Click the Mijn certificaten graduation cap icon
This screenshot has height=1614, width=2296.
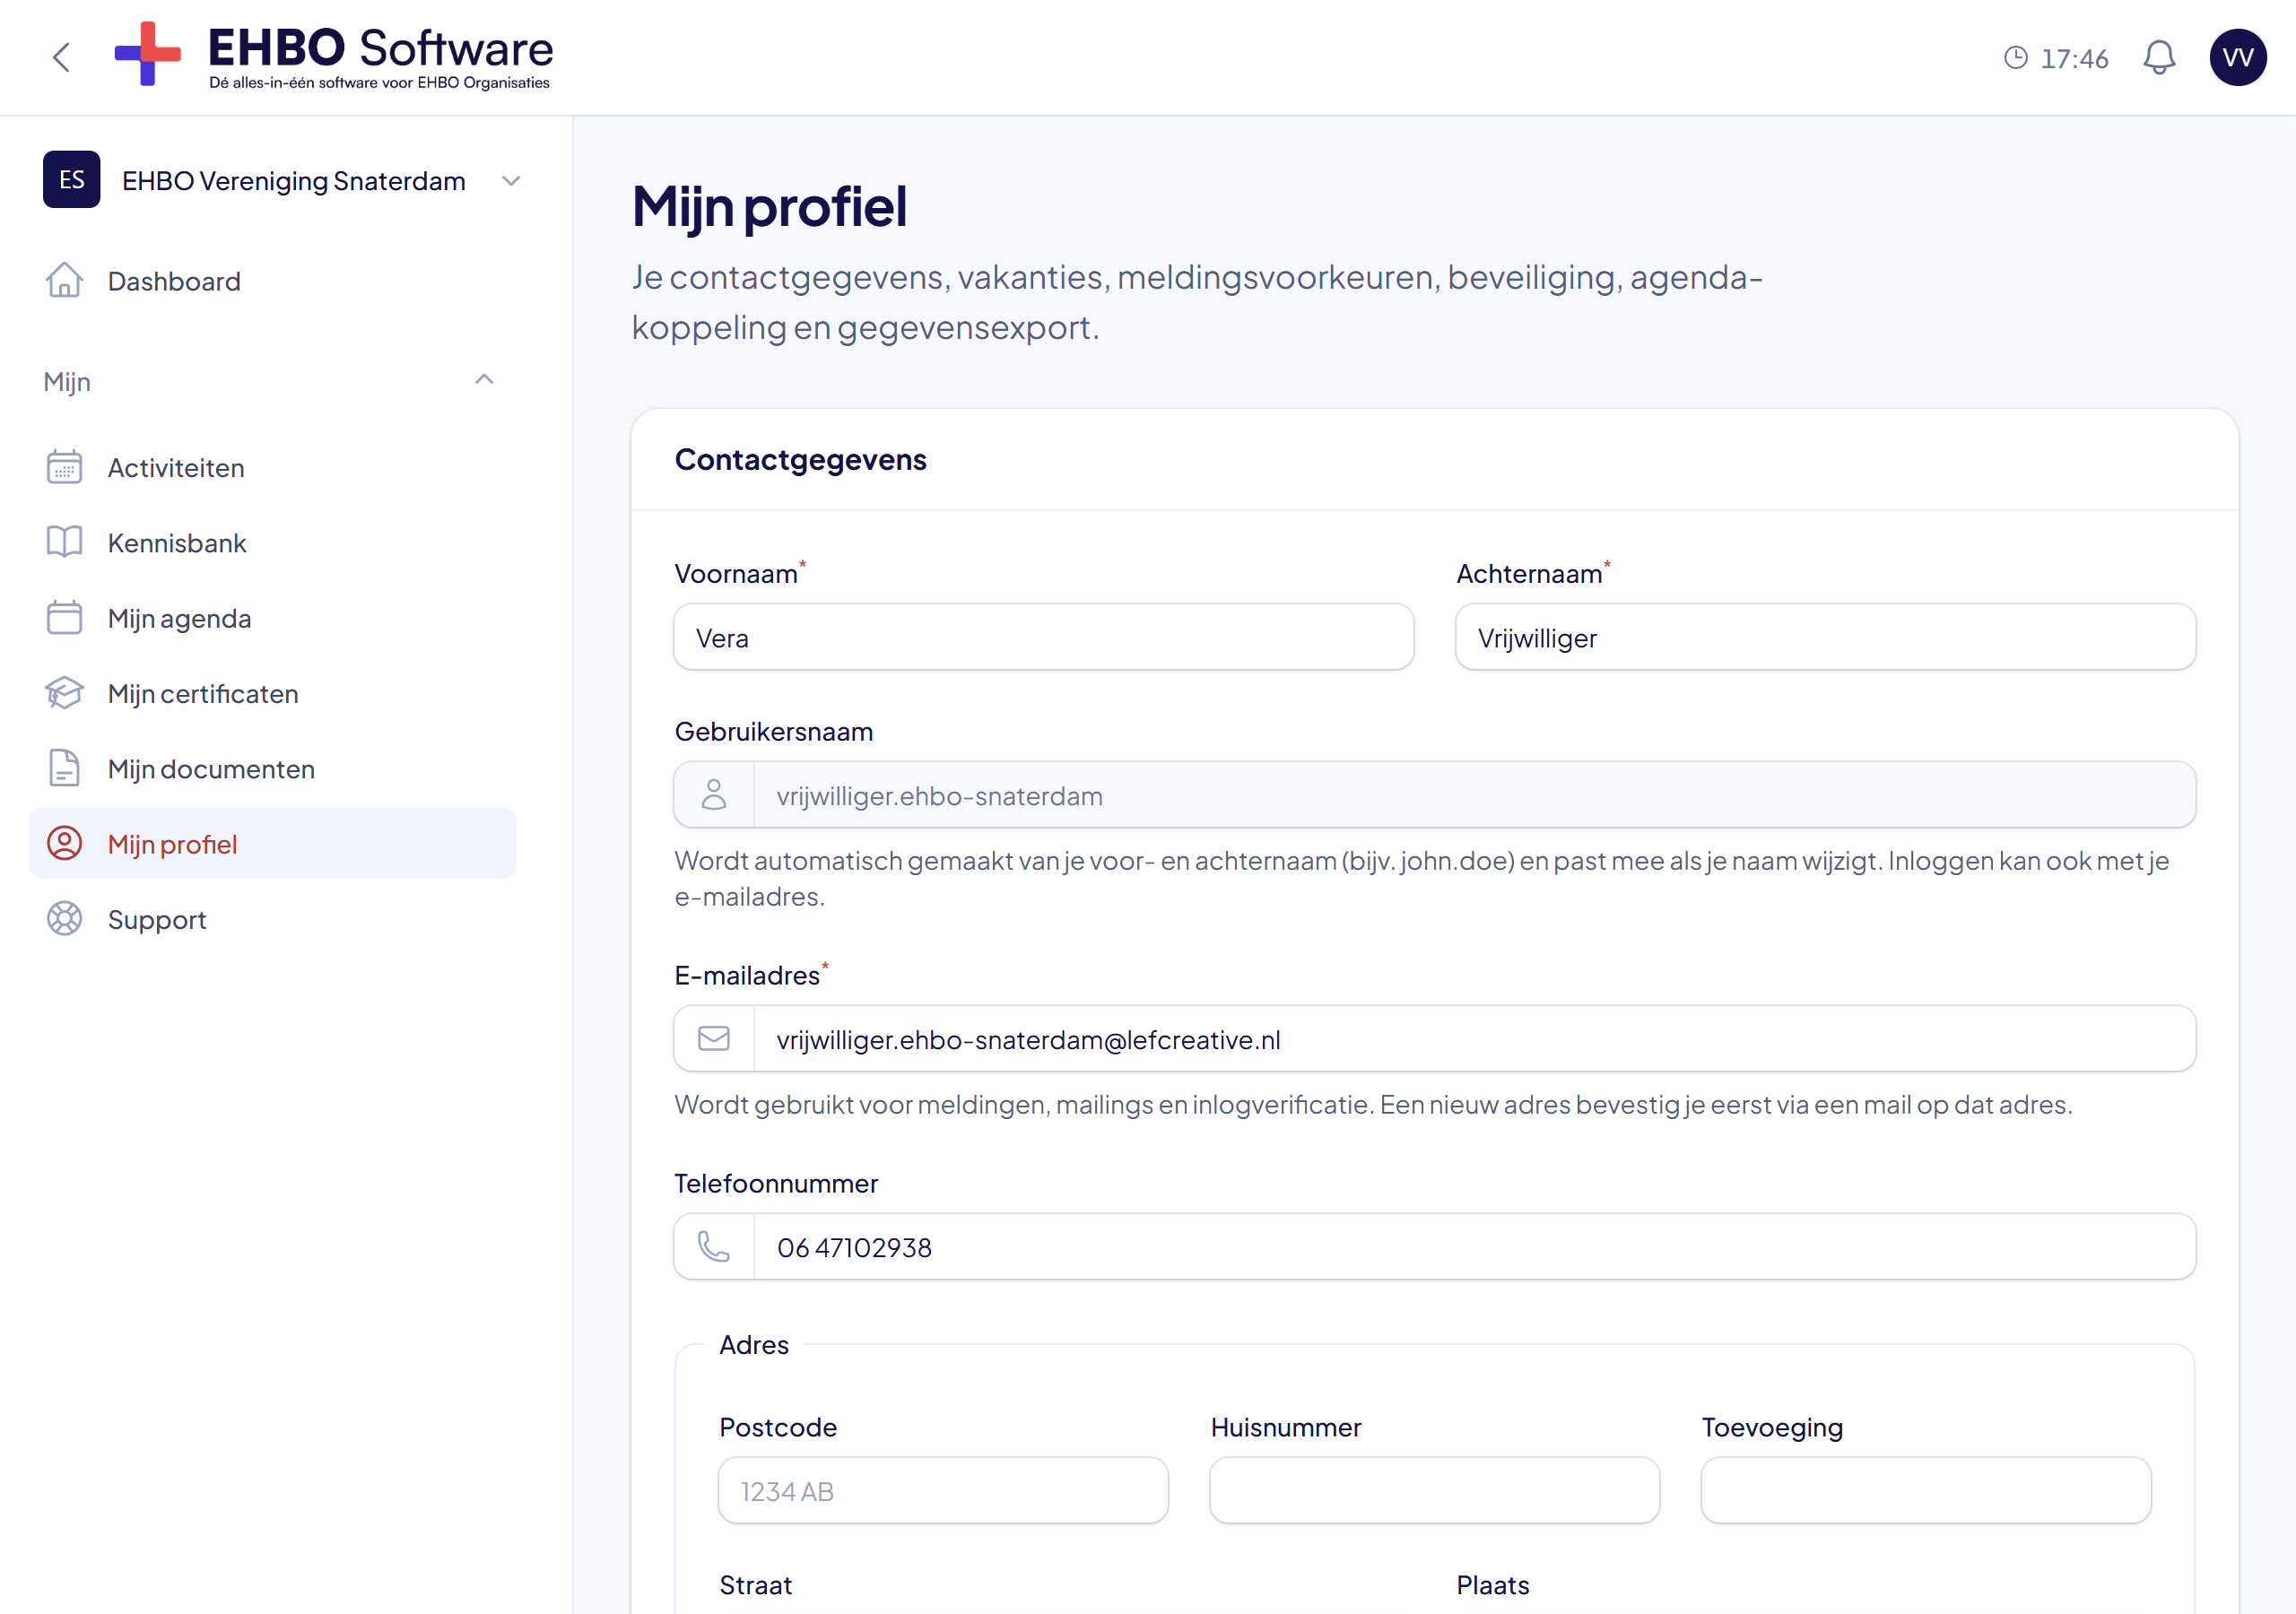64,693
